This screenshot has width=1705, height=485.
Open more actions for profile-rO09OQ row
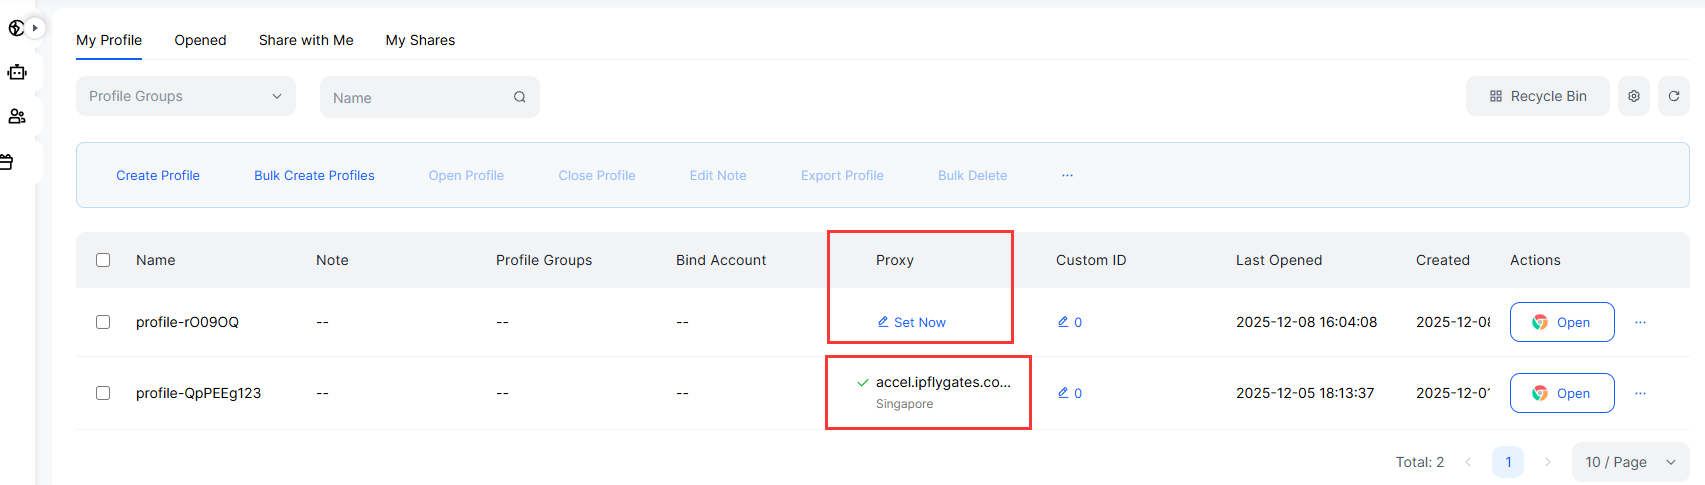tap(1640, 322)
